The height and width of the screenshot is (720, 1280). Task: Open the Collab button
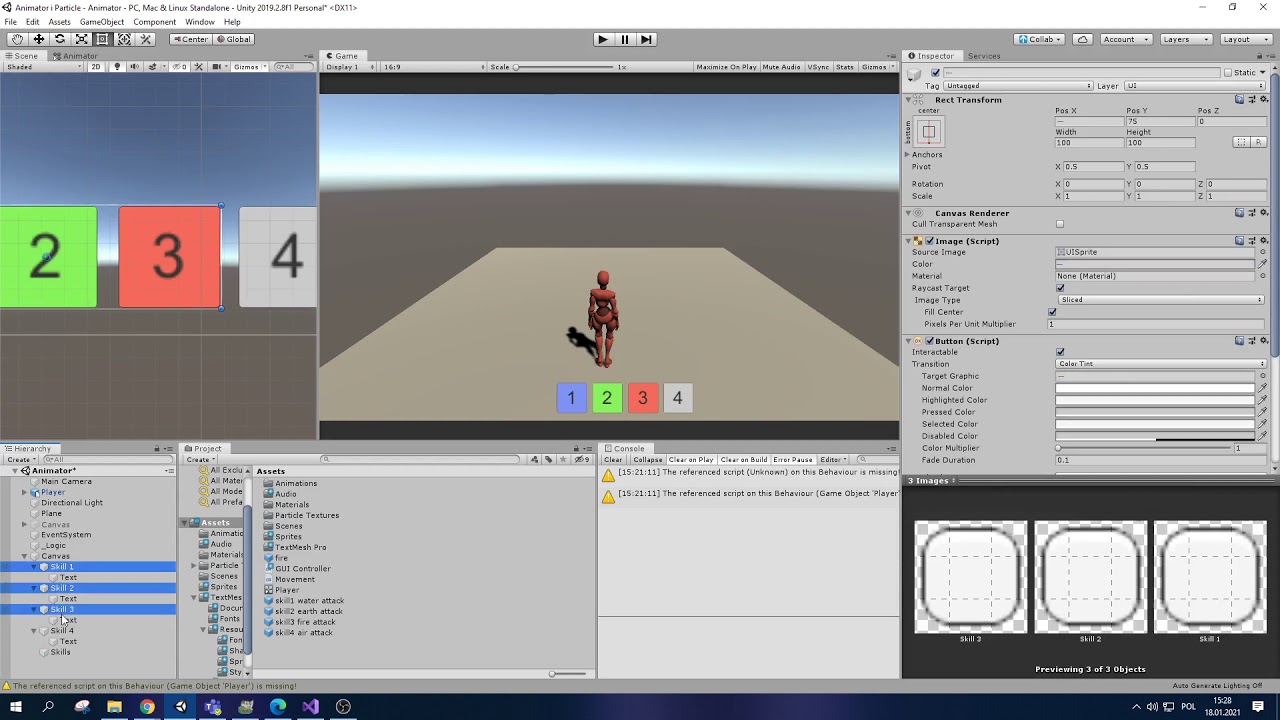(1038, 39)
